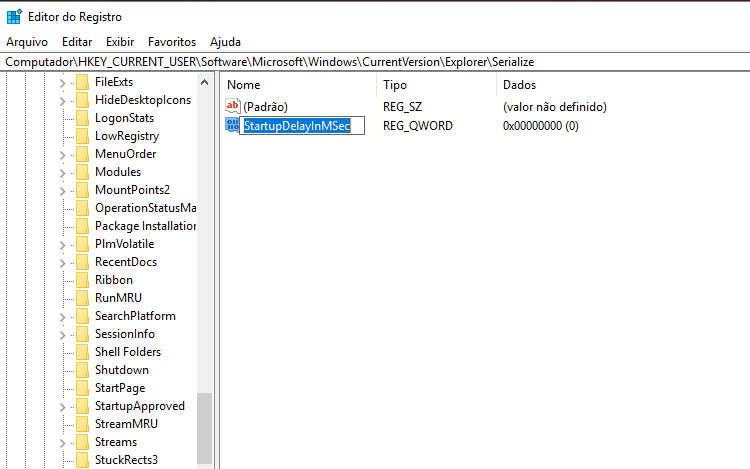Image resolution: width=750 pixels, height=469 pixels.
Task: Click the tree scrollbar up arrow
Action: (204, 82)
